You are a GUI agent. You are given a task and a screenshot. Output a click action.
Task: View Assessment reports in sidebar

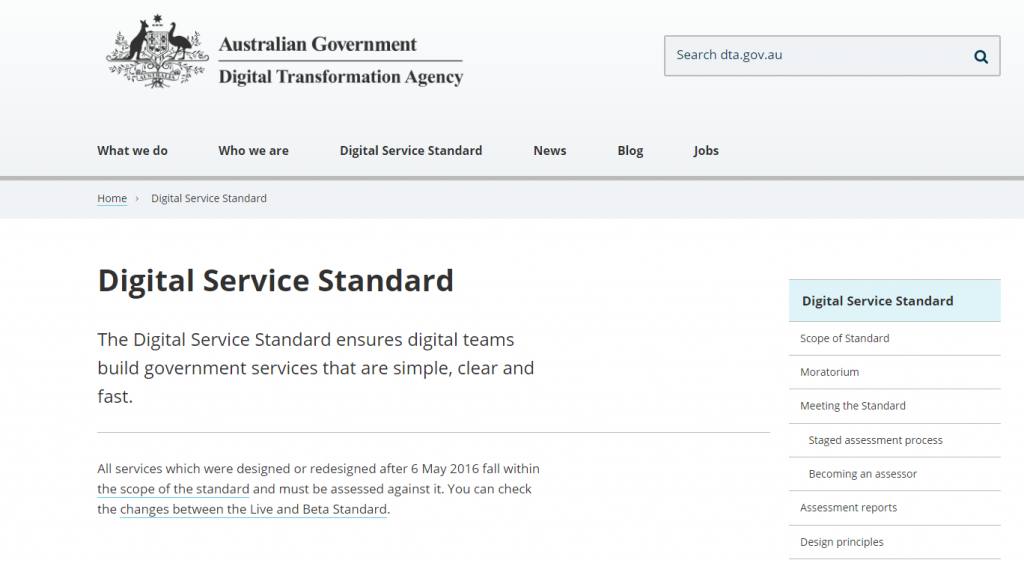895,508
